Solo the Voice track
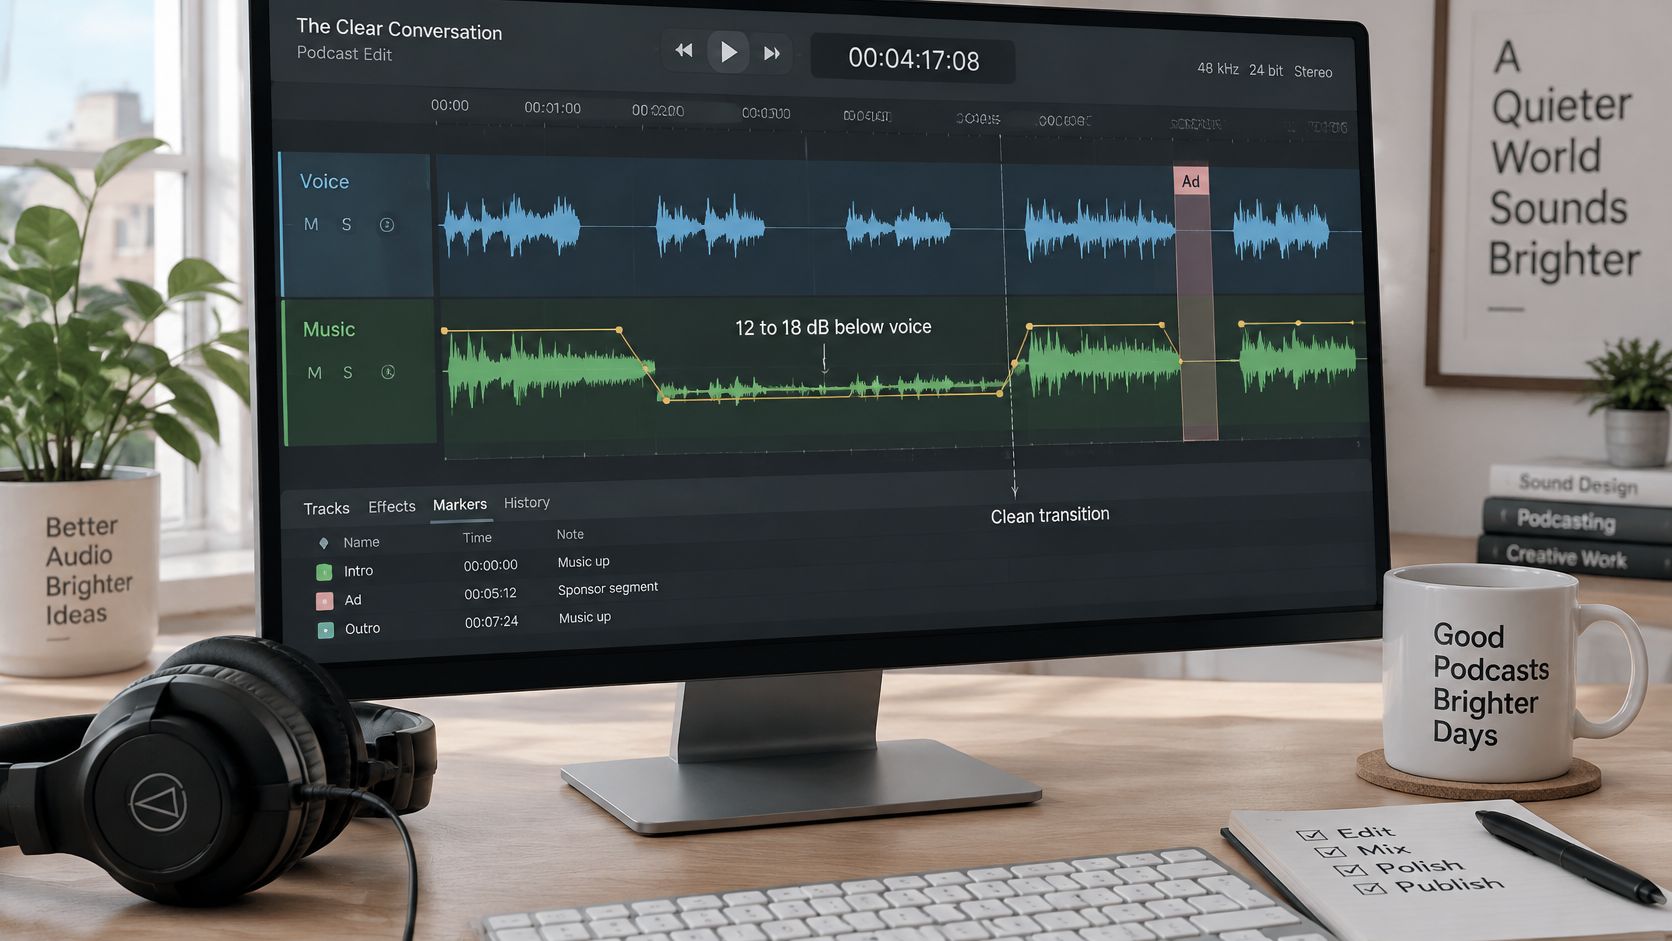 [346, 224]
